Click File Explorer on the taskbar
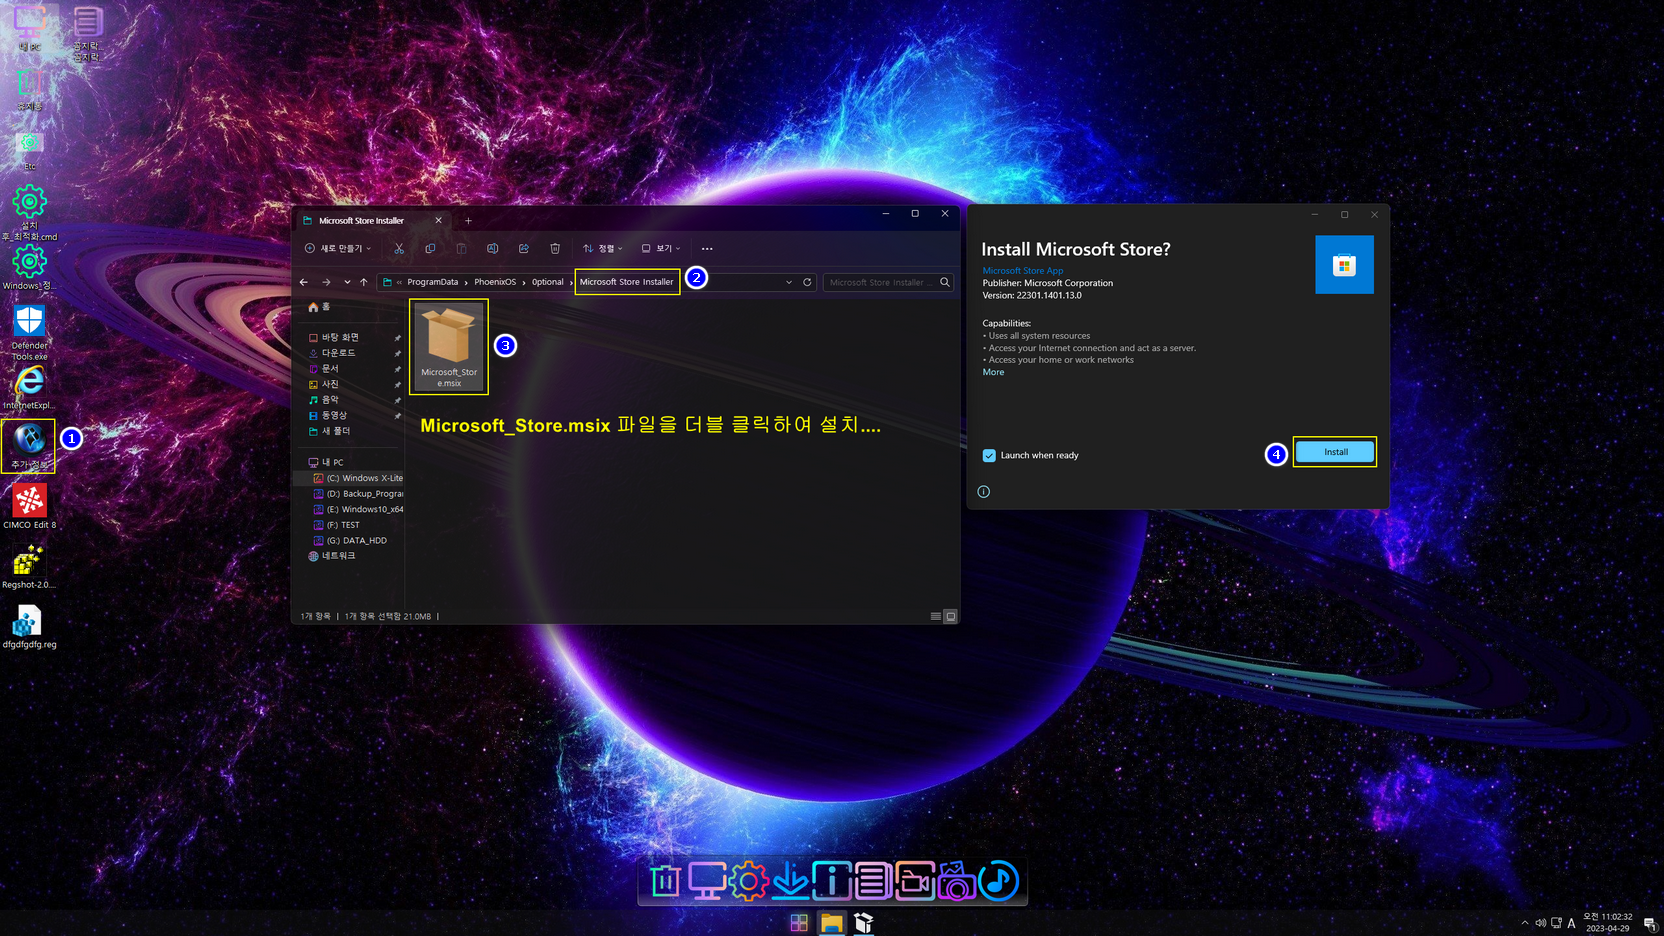 (831, 923)
